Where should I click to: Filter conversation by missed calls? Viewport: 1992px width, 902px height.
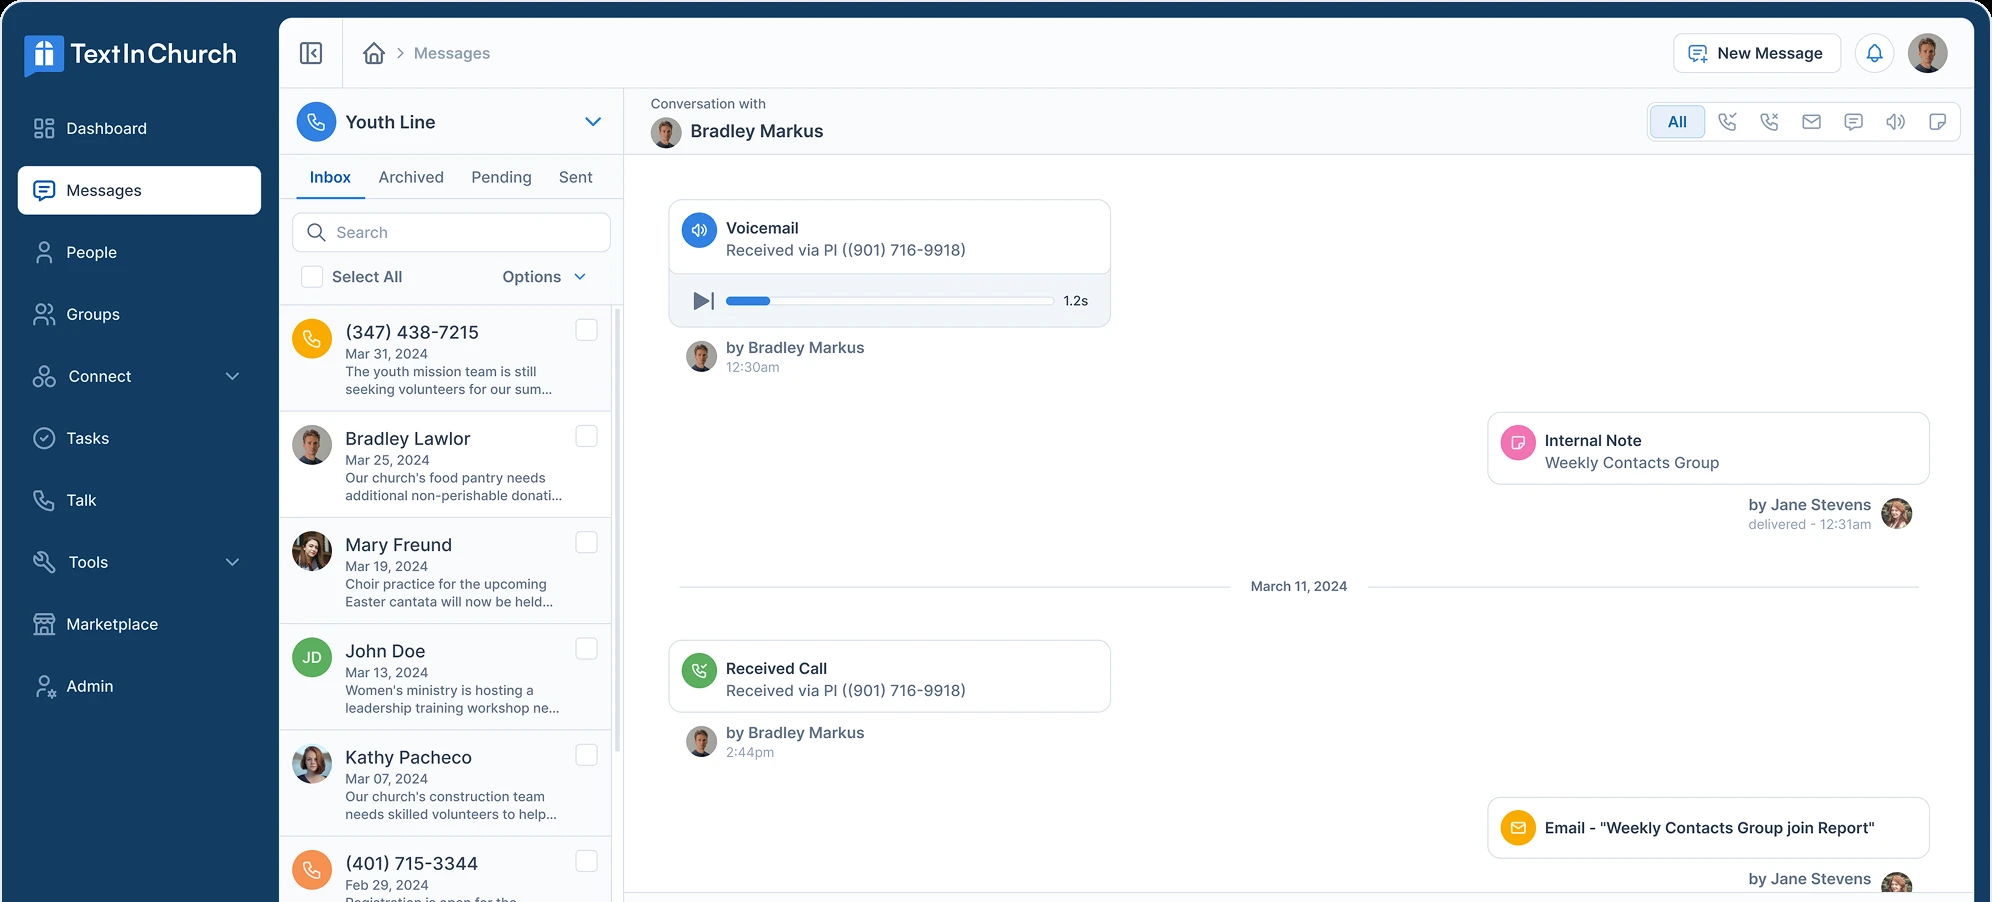tap(1770, 121)
